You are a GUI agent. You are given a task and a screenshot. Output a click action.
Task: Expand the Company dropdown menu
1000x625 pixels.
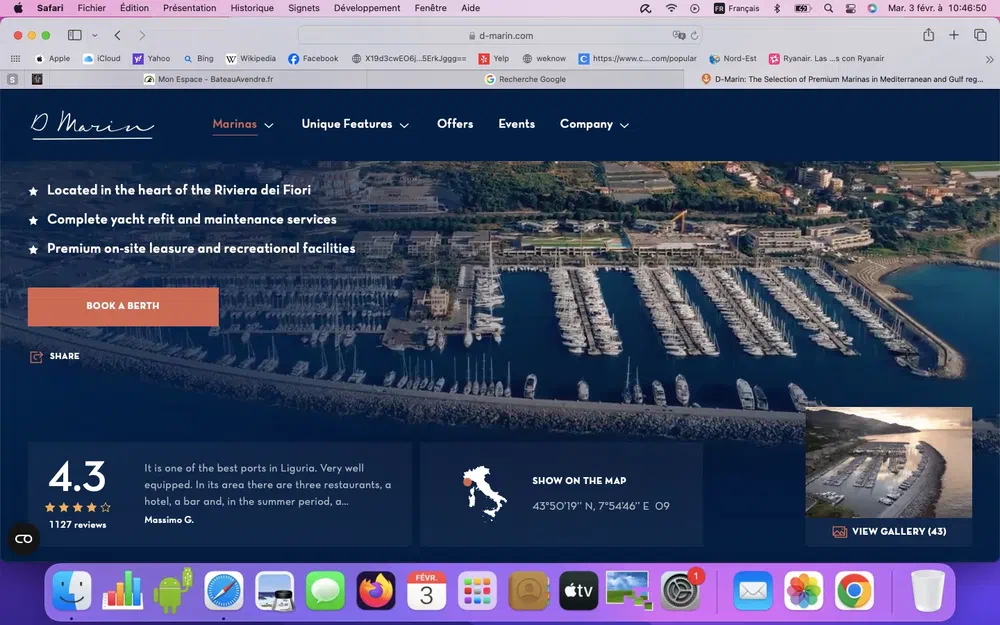[594, 125]
